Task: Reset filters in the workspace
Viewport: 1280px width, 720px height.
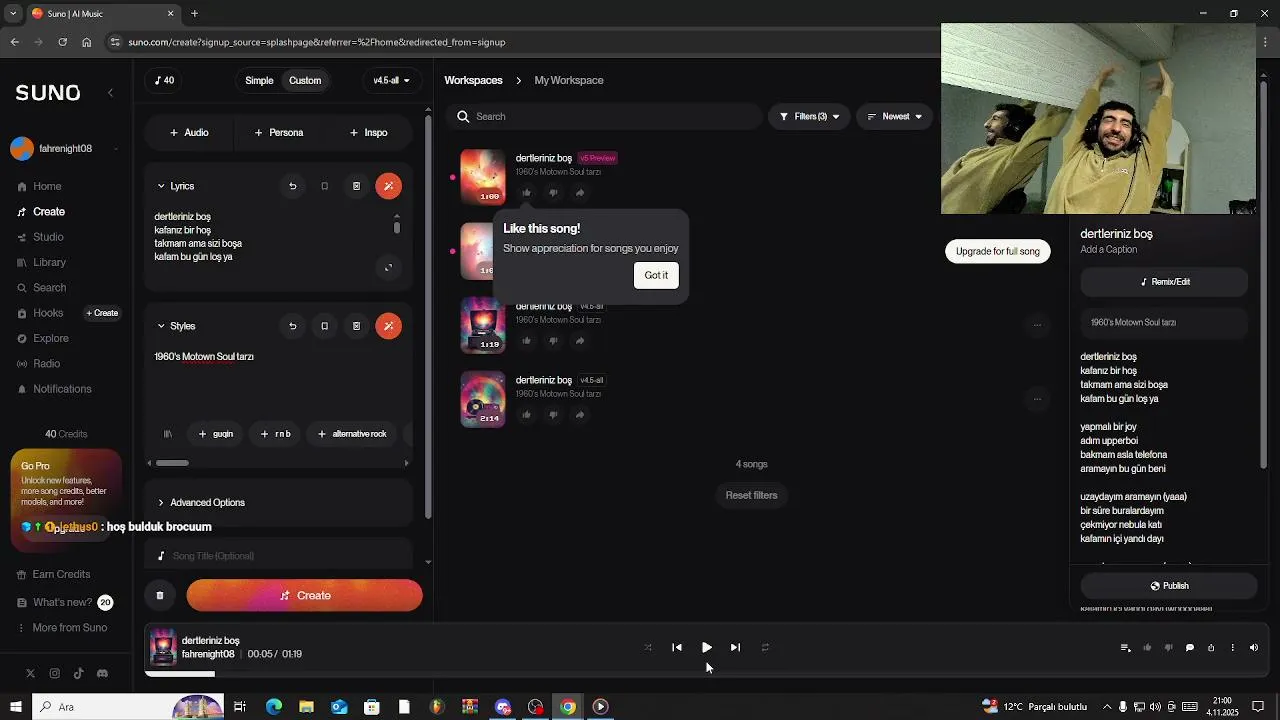Action: (751, 495)
